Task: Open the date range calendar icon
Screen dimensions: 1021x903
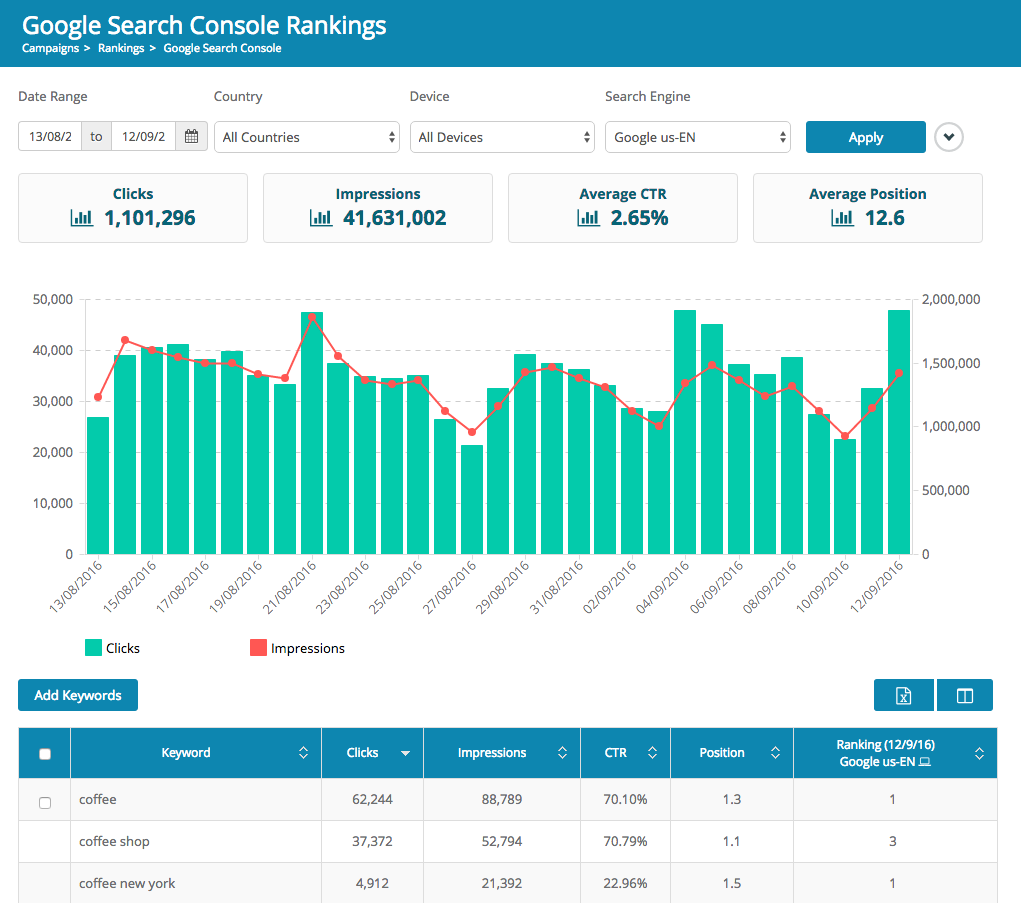Action: 191,137
